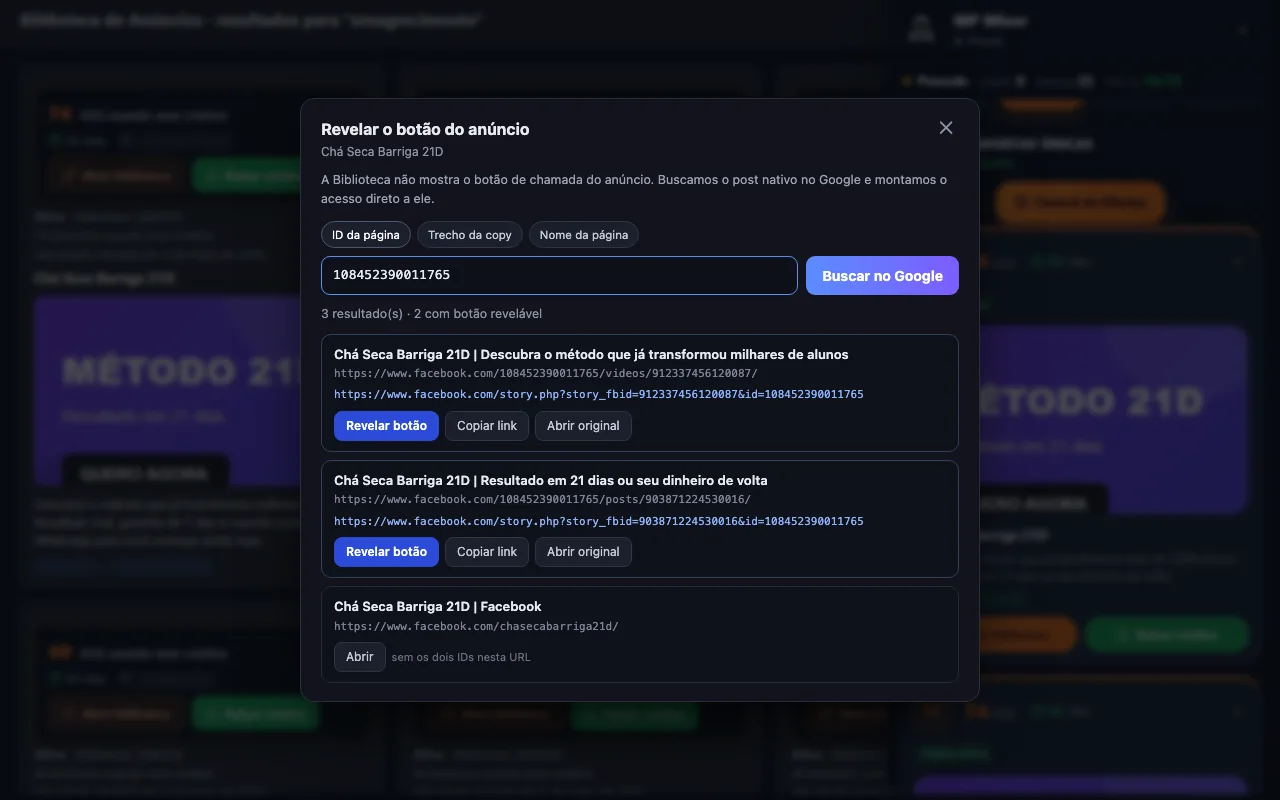1280x800 pixels.
Task: Click 'sem os dois IDs nesta URL' note
Action: 461,658
